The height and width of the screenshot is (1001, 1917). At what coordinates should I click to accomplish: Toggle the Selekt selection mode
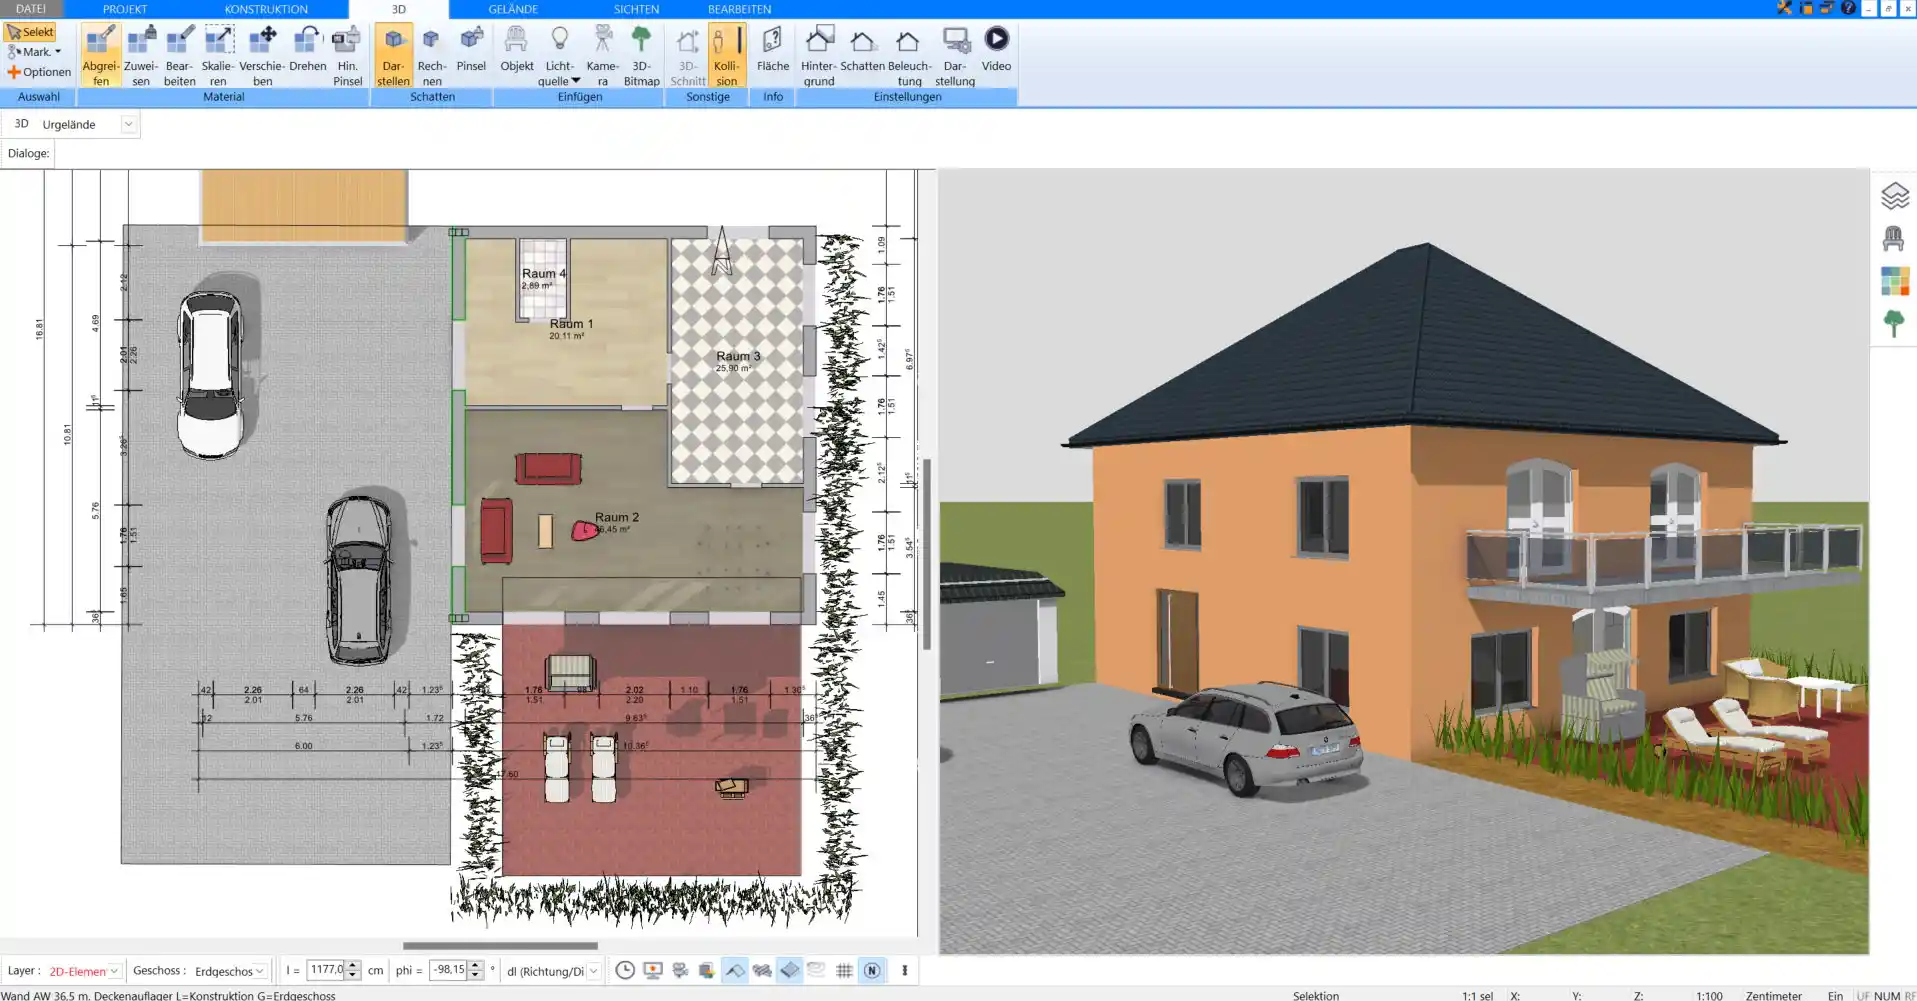coord(30,32)
